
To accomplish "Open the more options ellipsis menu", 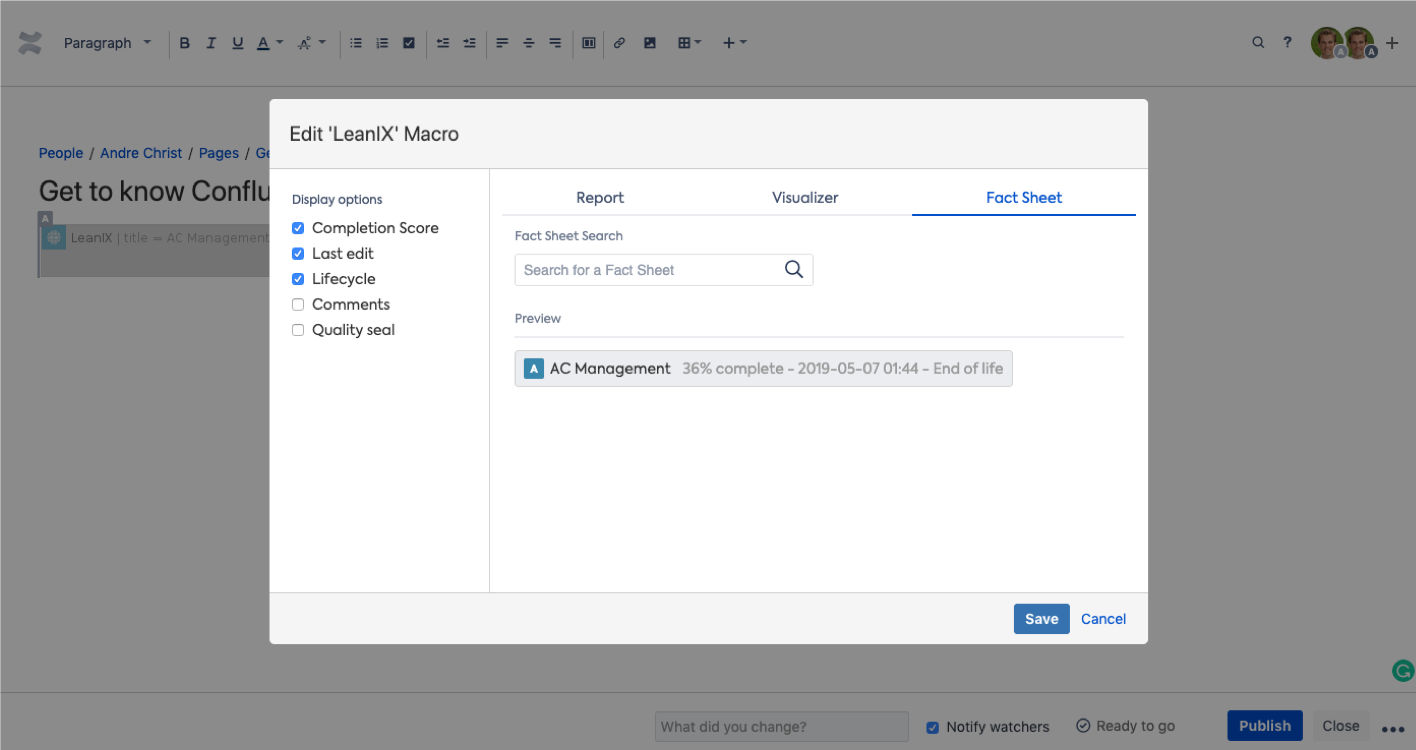I will (1394, 728).
